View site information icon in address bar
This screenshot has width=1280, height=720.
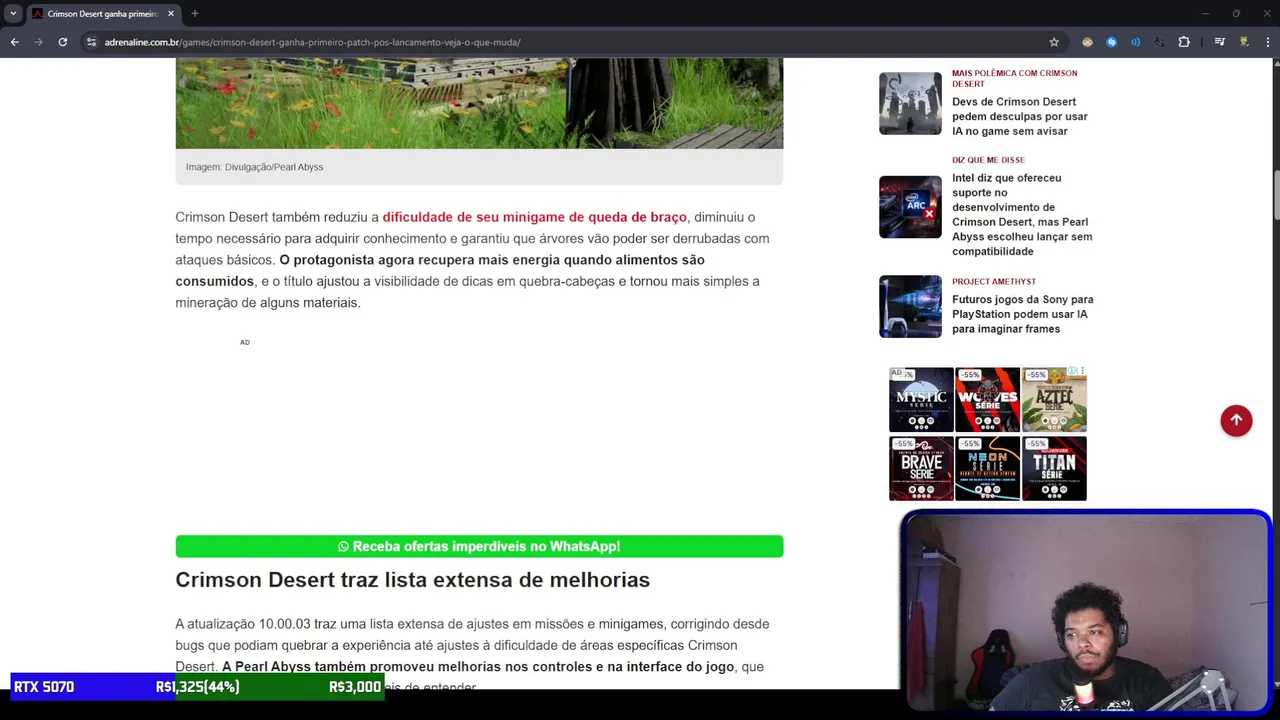tap(91, 42)
